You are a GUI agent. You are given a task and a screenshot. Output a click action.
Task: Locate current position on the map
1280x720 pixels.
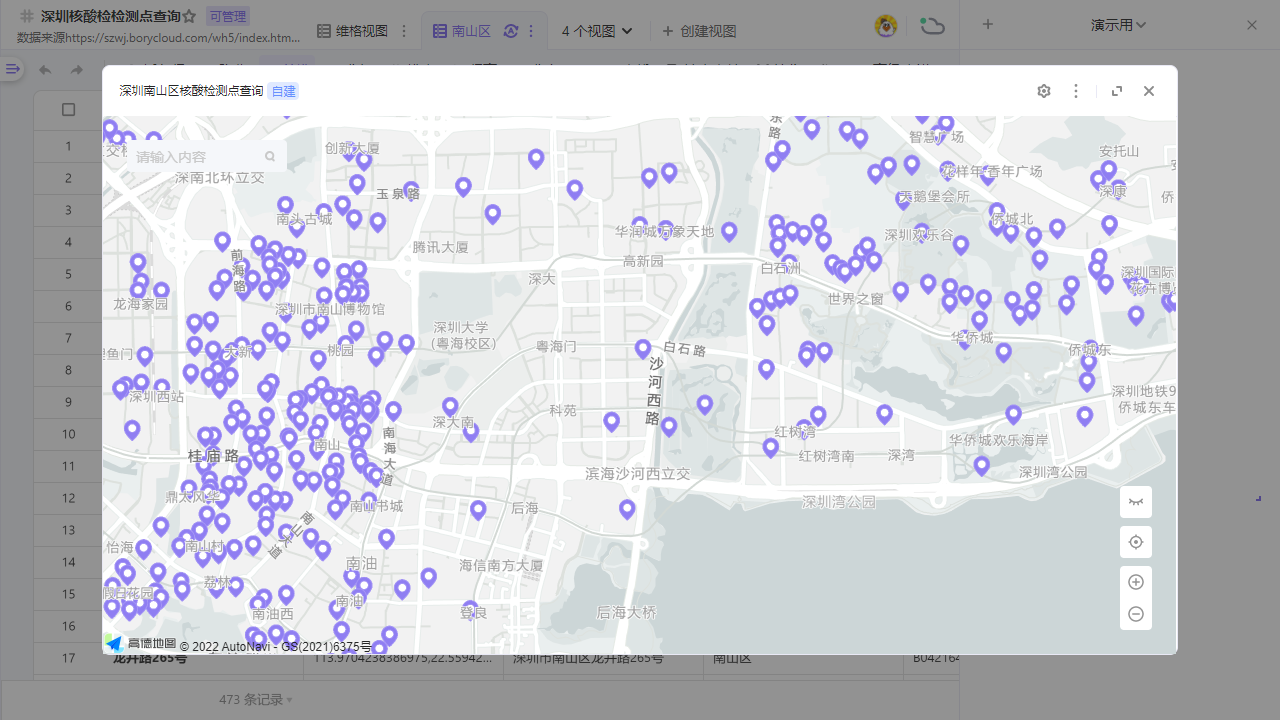(1136, 542)
